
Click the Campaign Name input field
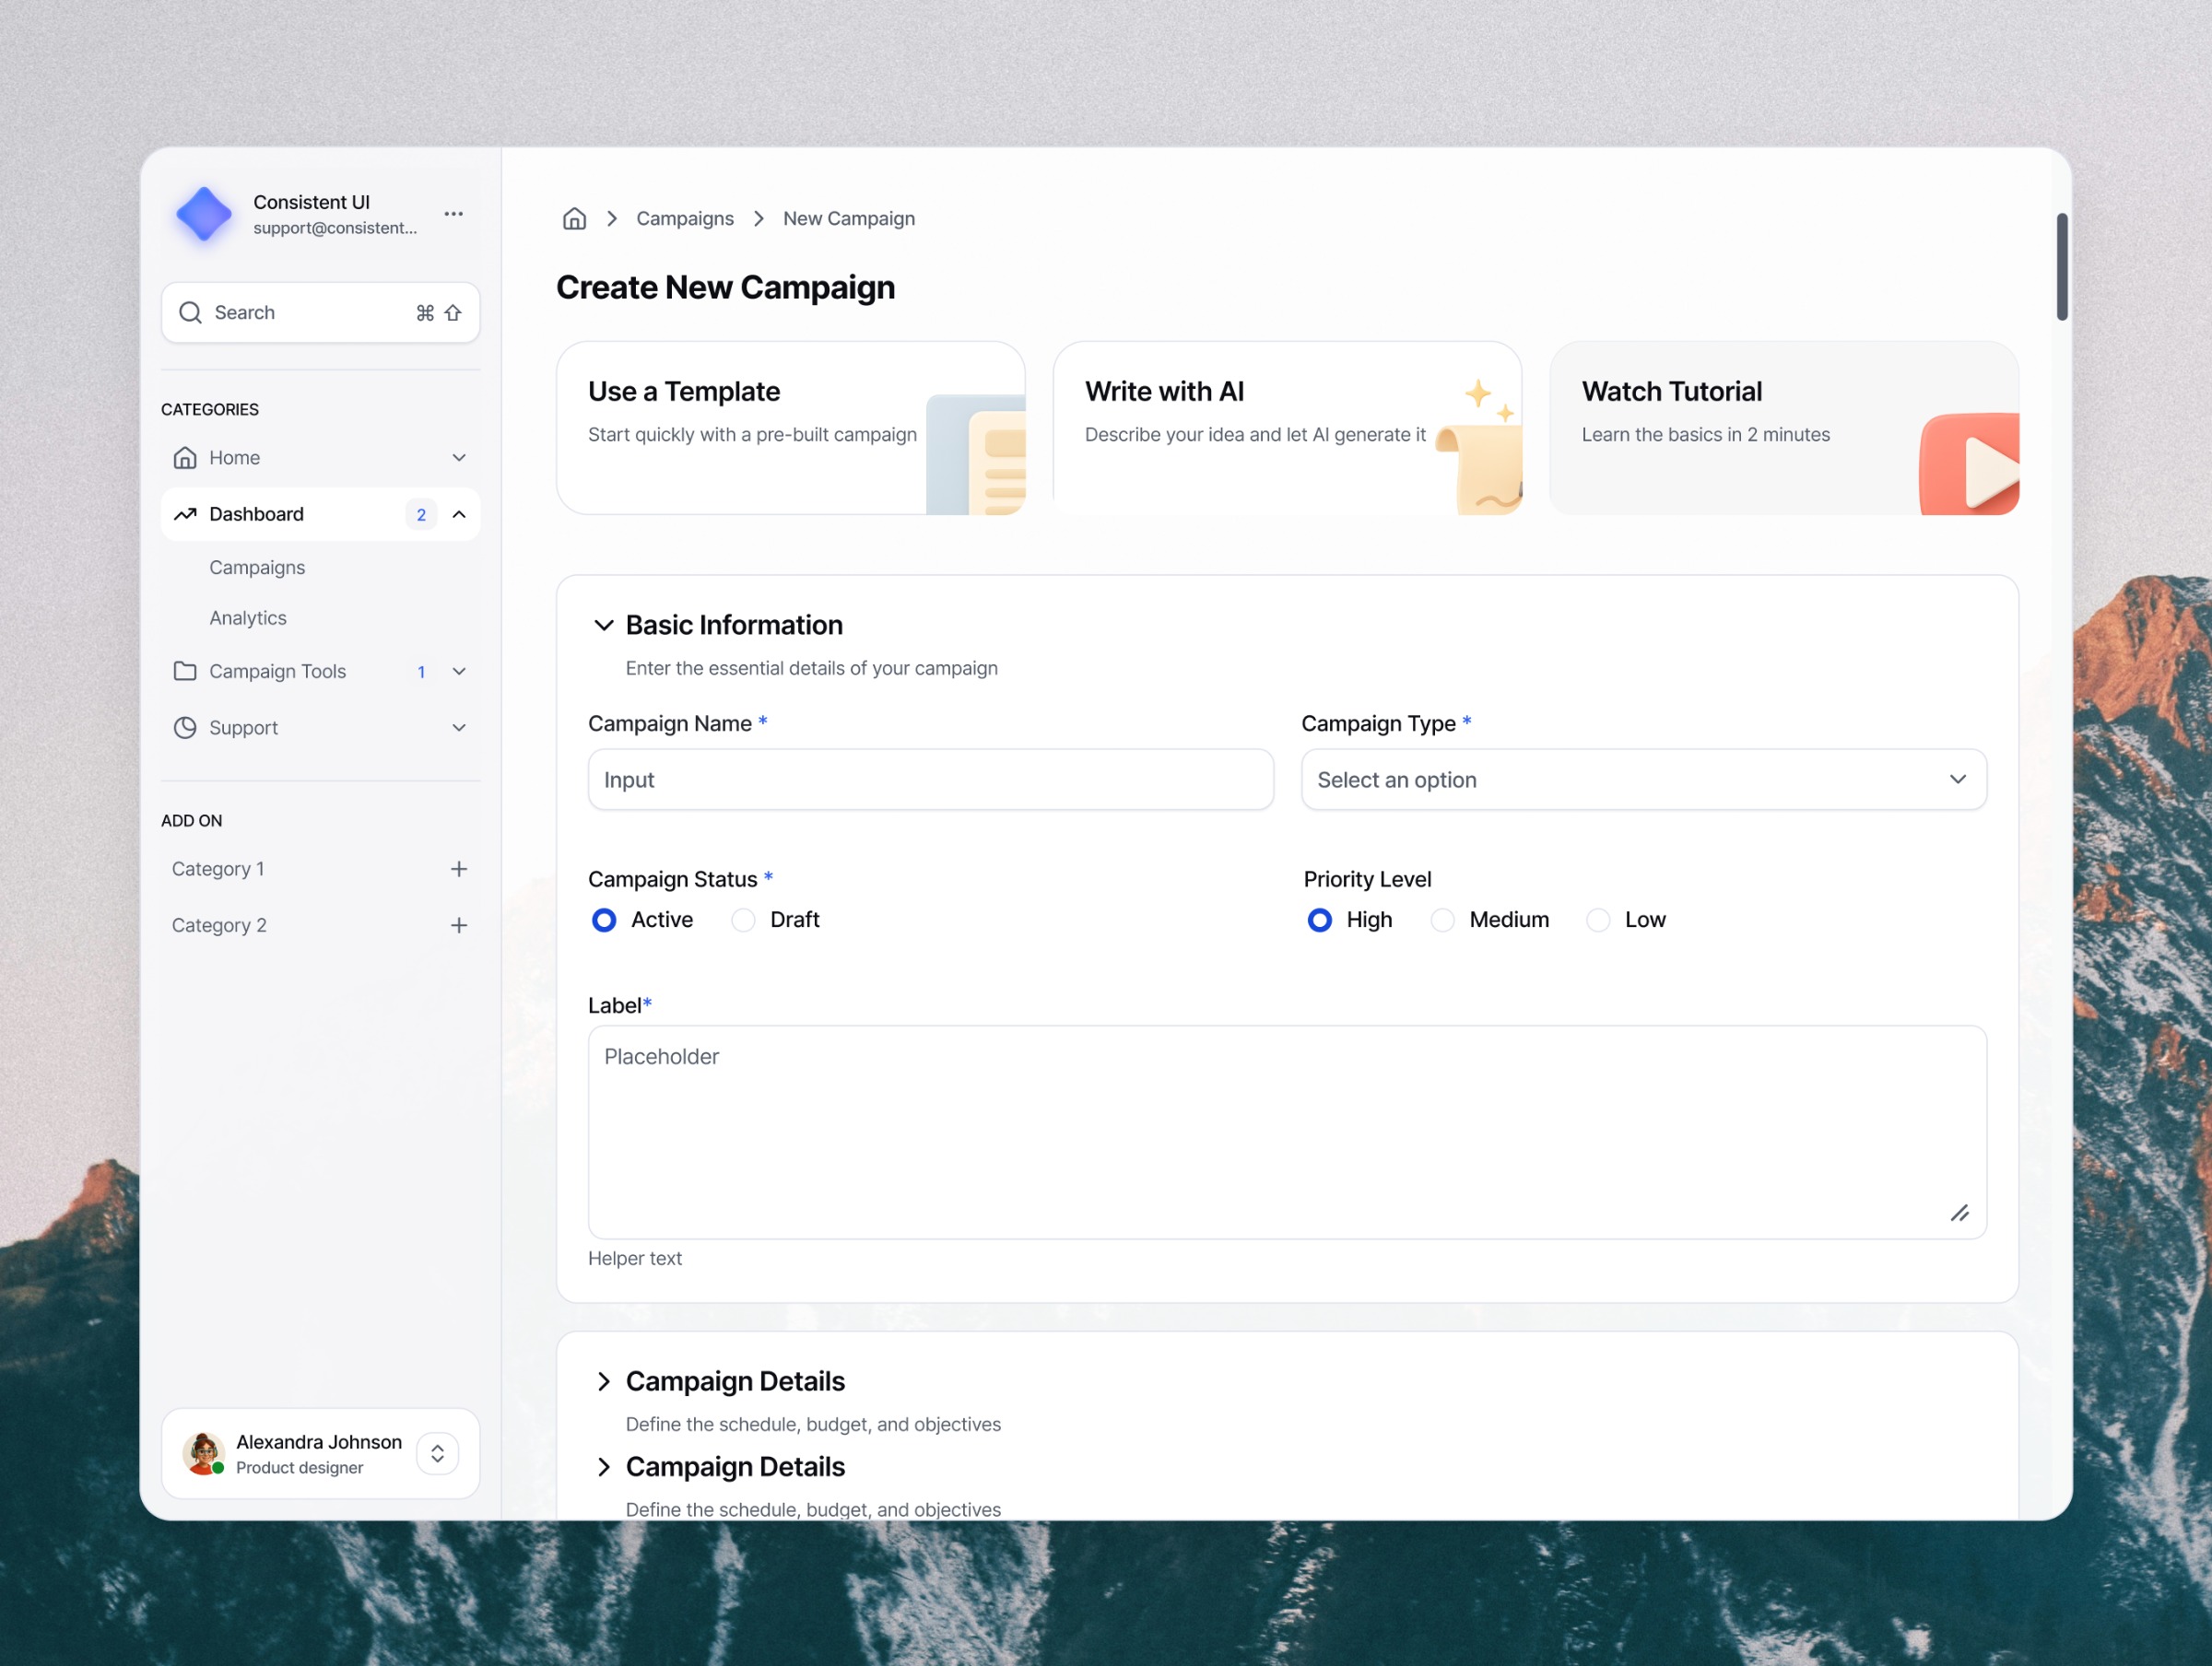tap(930, 780)
